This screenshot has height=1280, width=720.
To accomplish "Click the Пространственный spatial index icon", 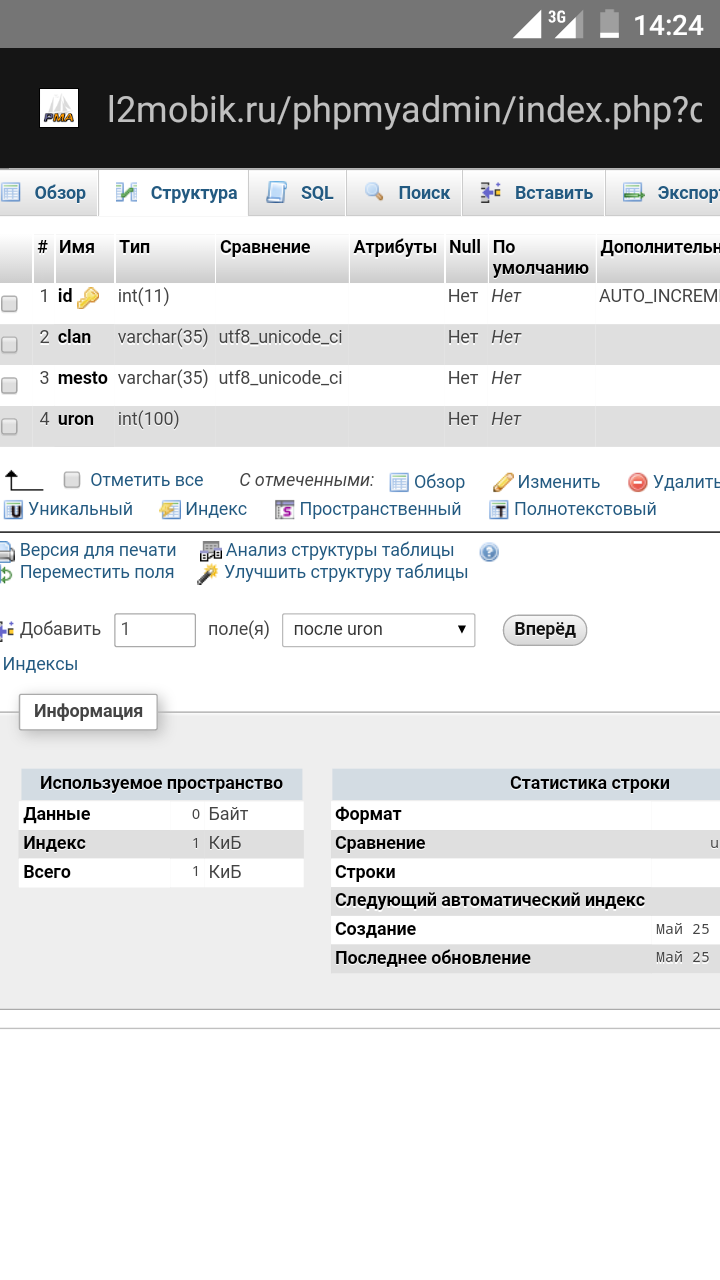I will (285, 510).
